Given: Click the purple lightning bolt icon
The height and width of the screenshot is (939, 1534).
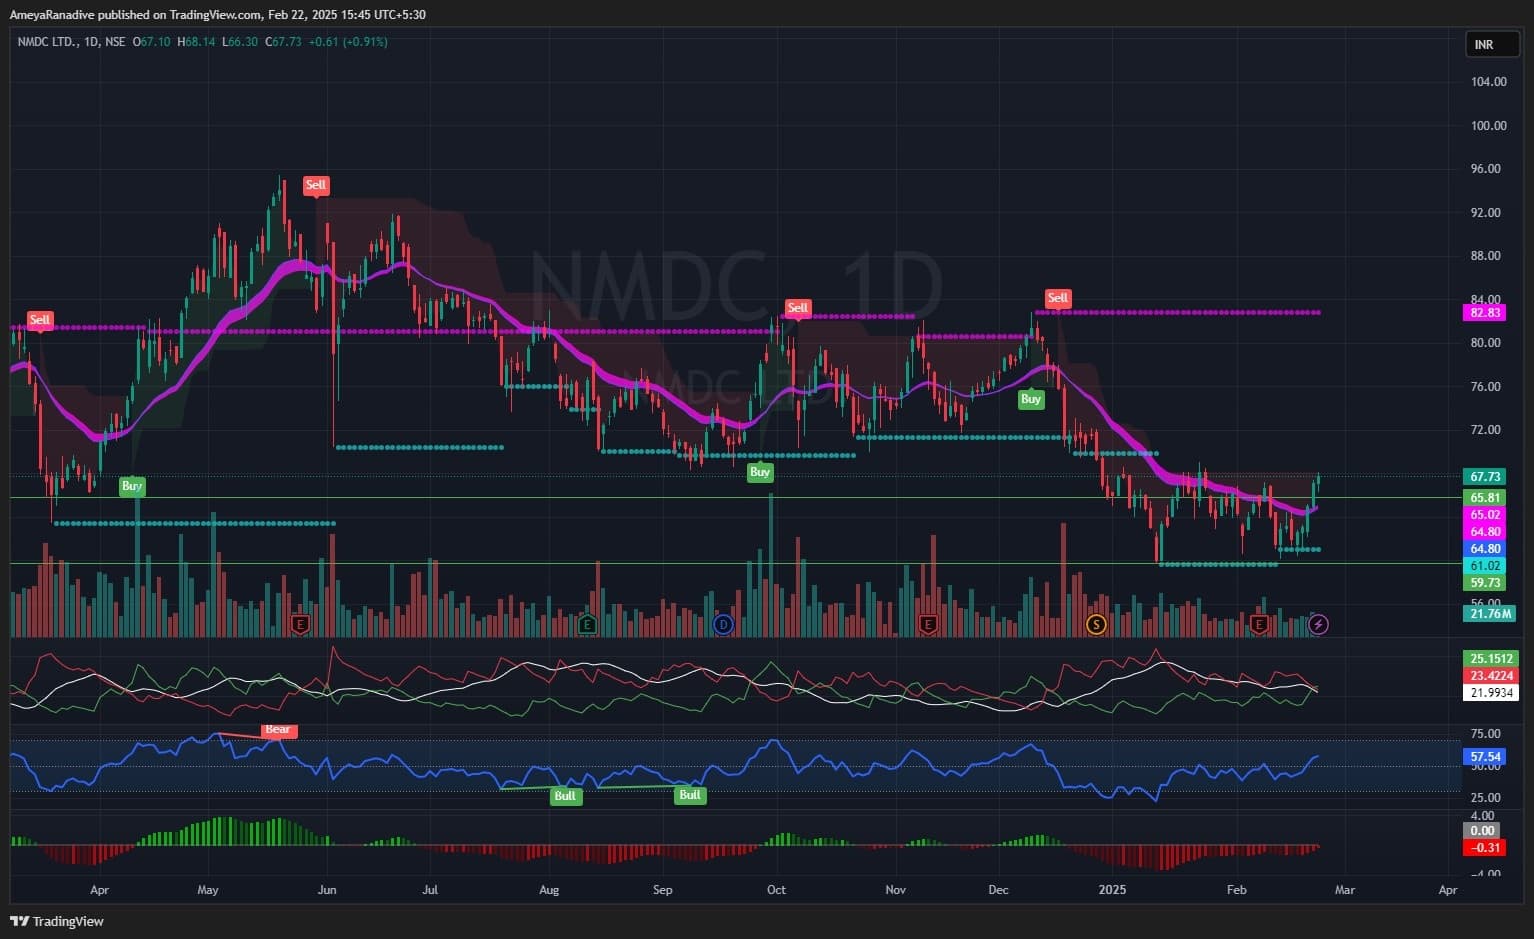Looking at the screenshot, I should (1319, 625).
